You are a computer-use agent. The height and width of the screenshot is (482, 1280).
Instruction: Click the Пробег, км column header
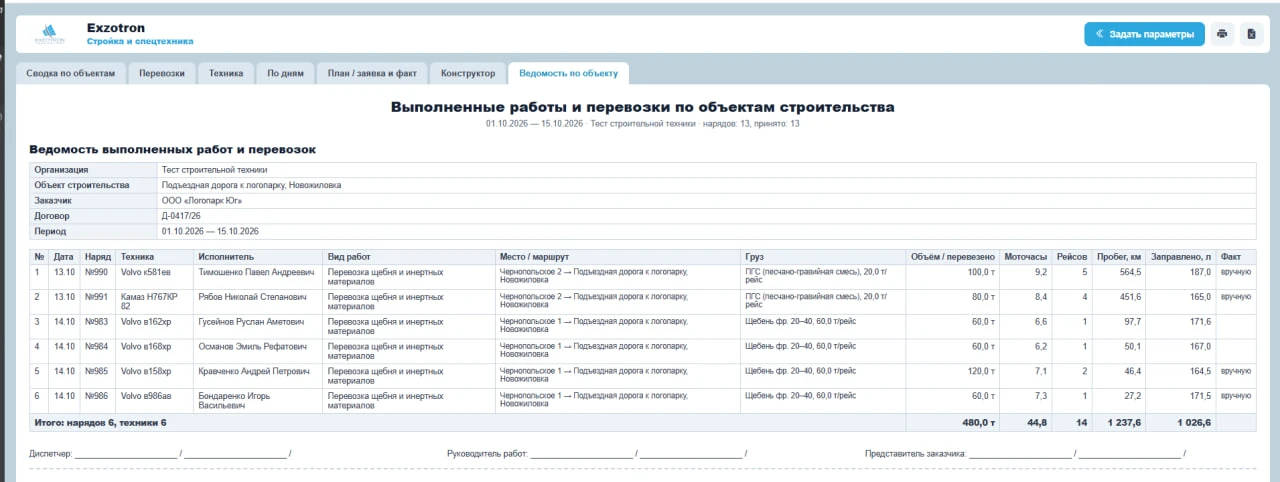pyautogui.click(x=1118, y=257)
